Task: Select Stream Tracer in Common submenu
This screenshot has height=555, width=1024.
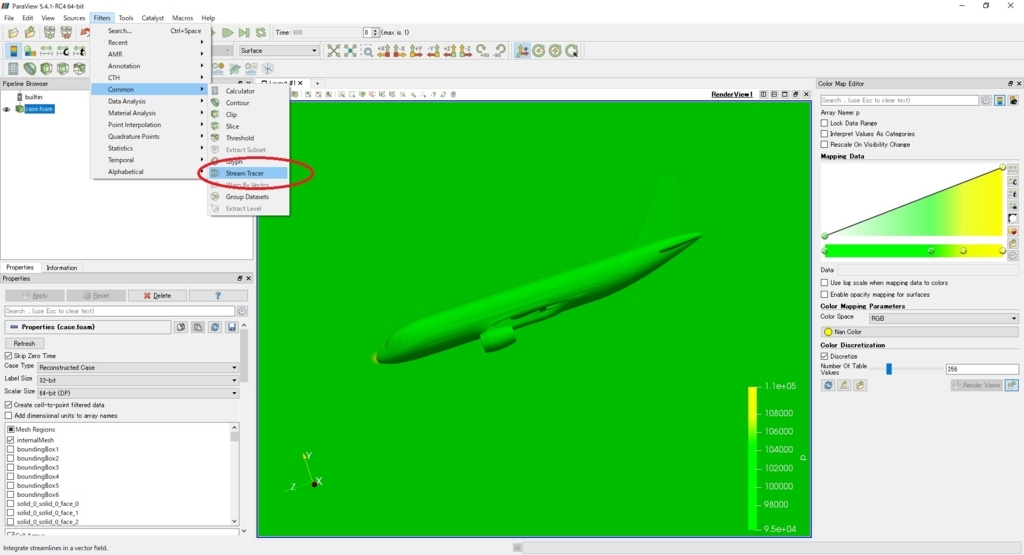Action: tap(248, 173)
